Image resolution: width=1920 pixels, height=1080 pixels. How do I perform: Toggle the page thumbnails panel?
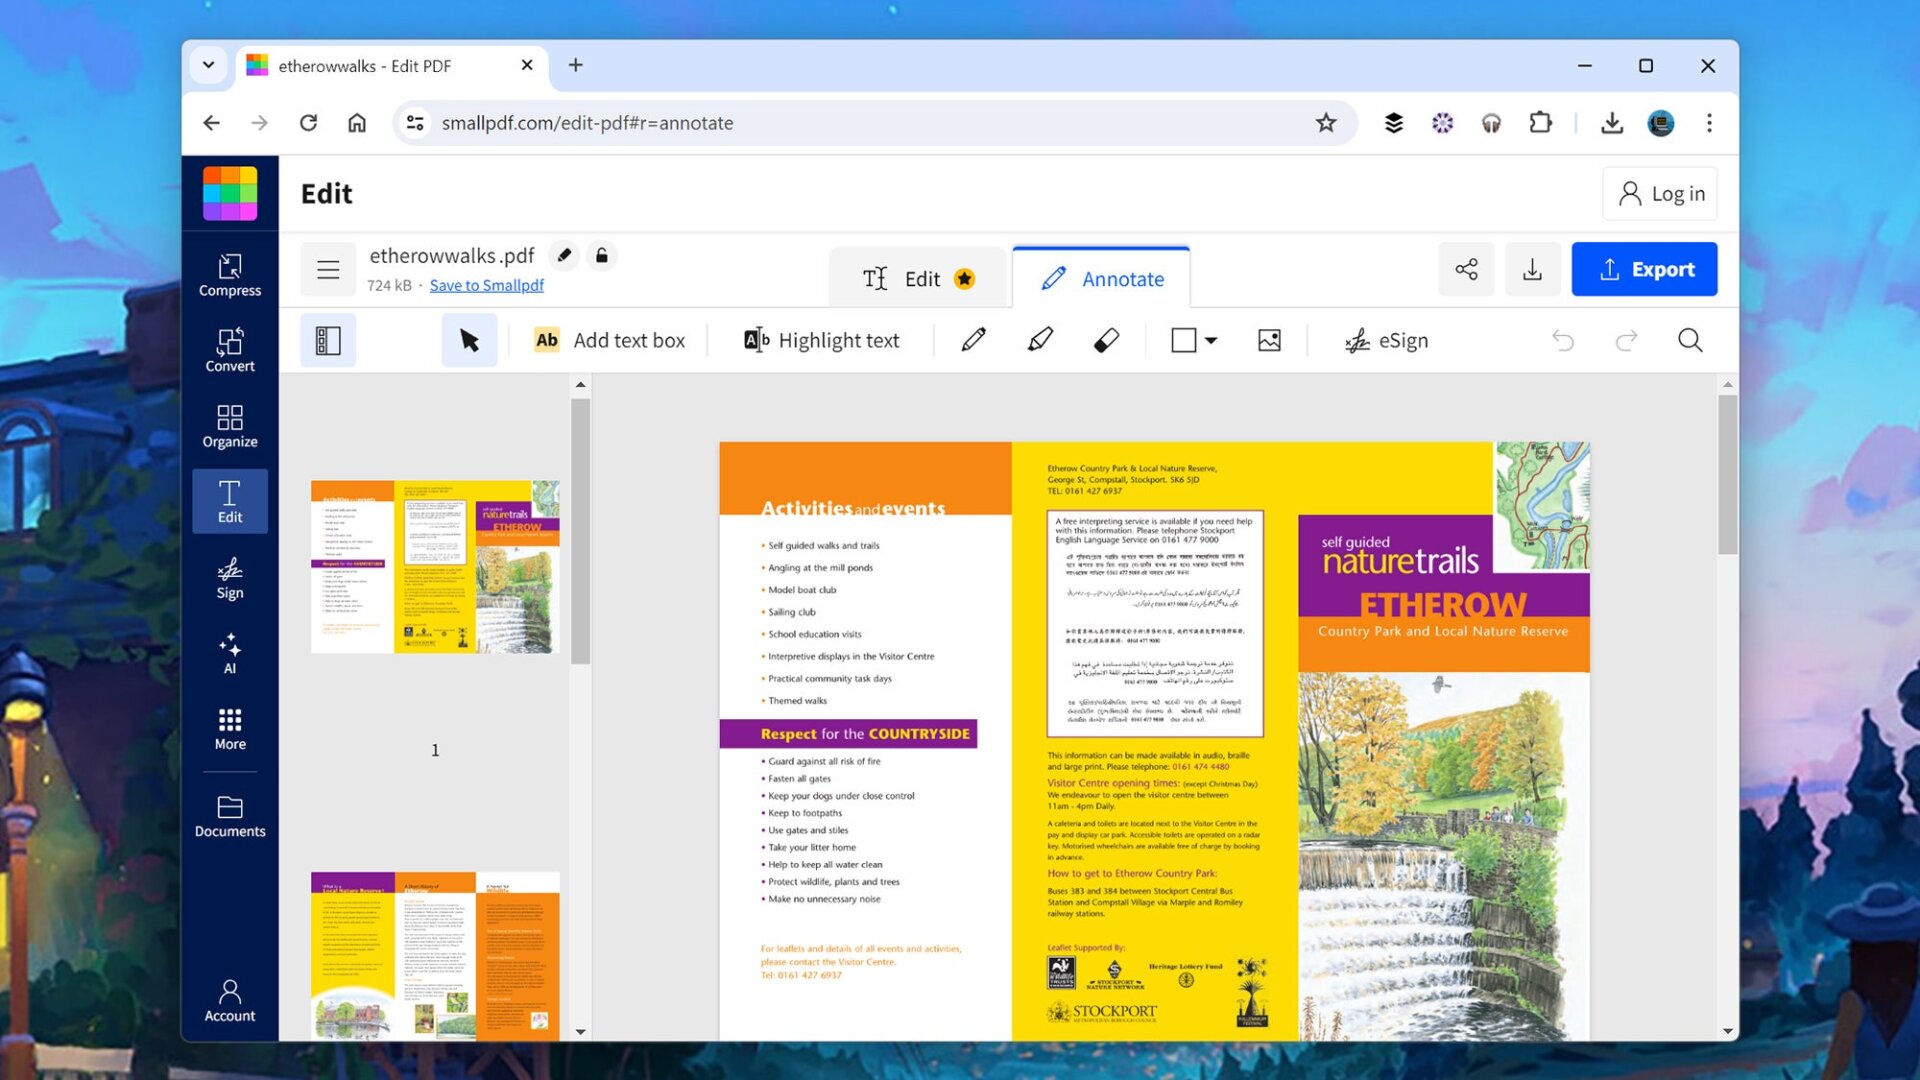click(x=328, y=340)
